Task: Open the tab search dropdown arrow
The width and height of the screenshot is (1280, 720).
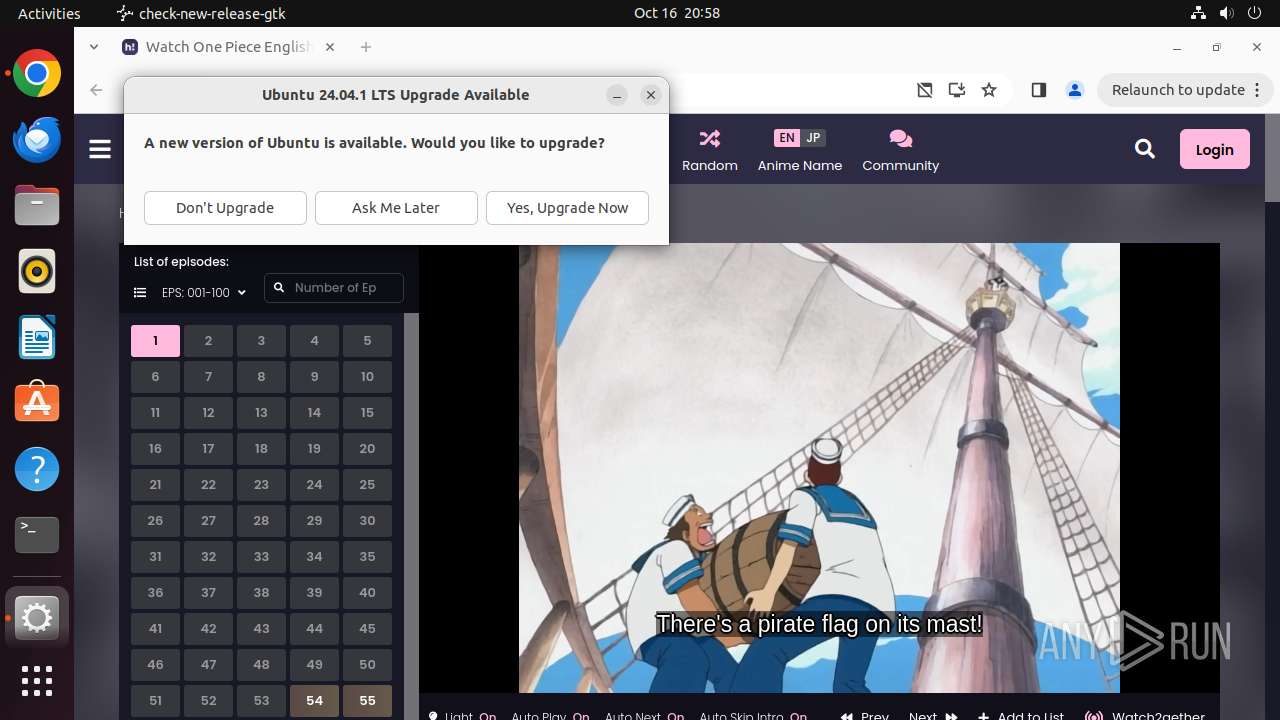Action: pyautogui.click(x=94, y=47)
